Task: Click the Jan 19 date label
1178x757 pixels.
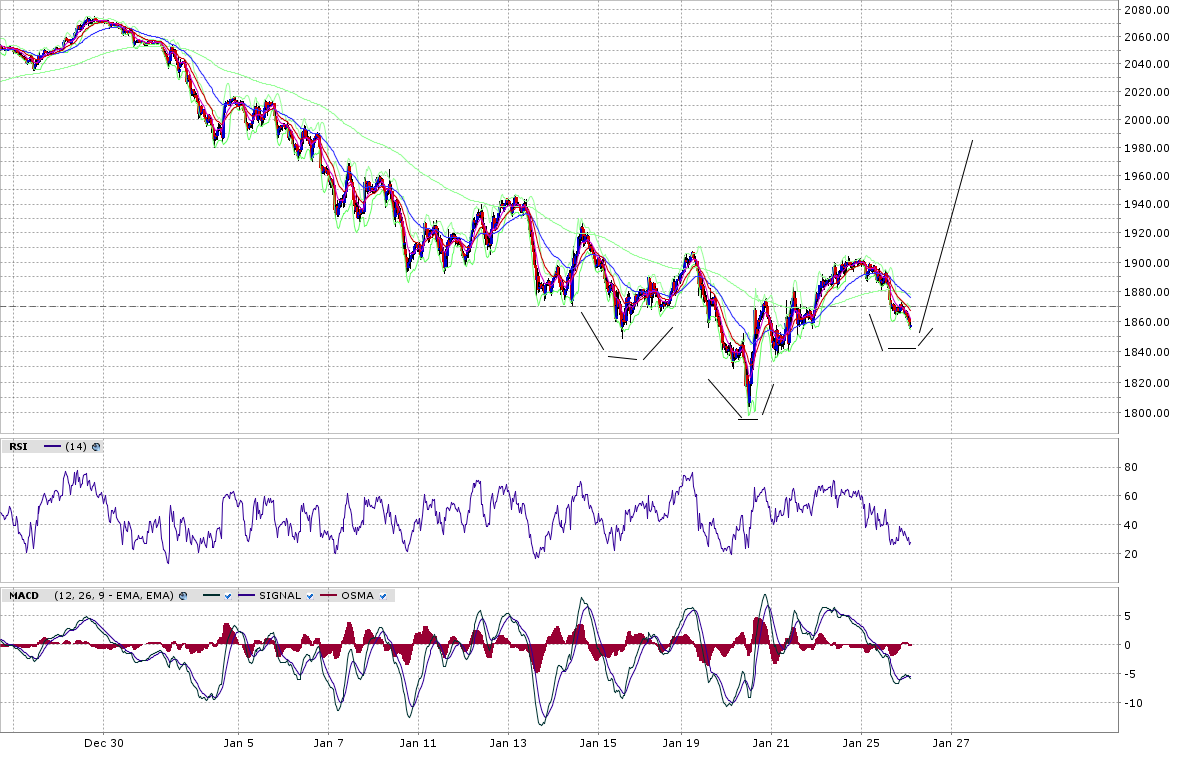Action: coord(681,743)
